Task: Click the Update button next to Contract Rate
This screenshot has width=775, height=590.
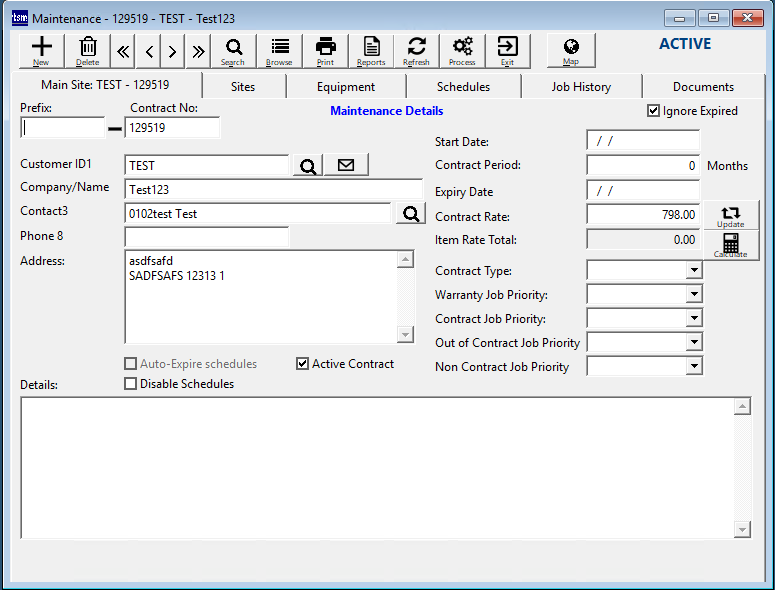Action: tap(731, 216)
